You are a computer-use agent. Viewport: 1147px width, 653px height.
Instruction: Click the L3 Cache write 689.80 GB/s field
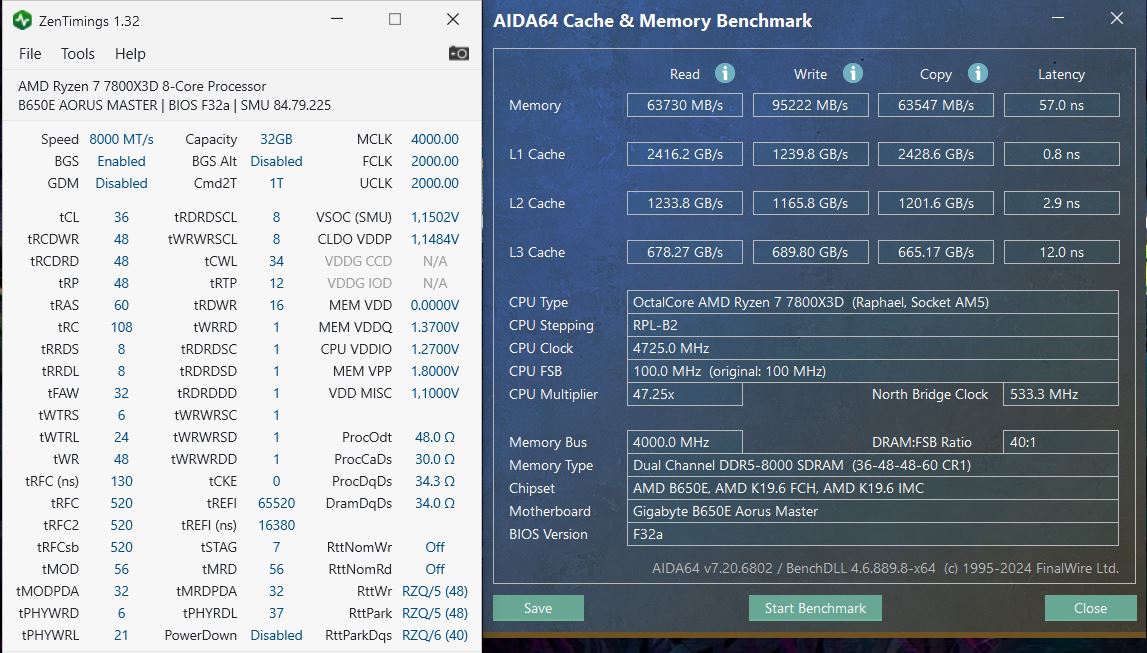click(811, 252)
